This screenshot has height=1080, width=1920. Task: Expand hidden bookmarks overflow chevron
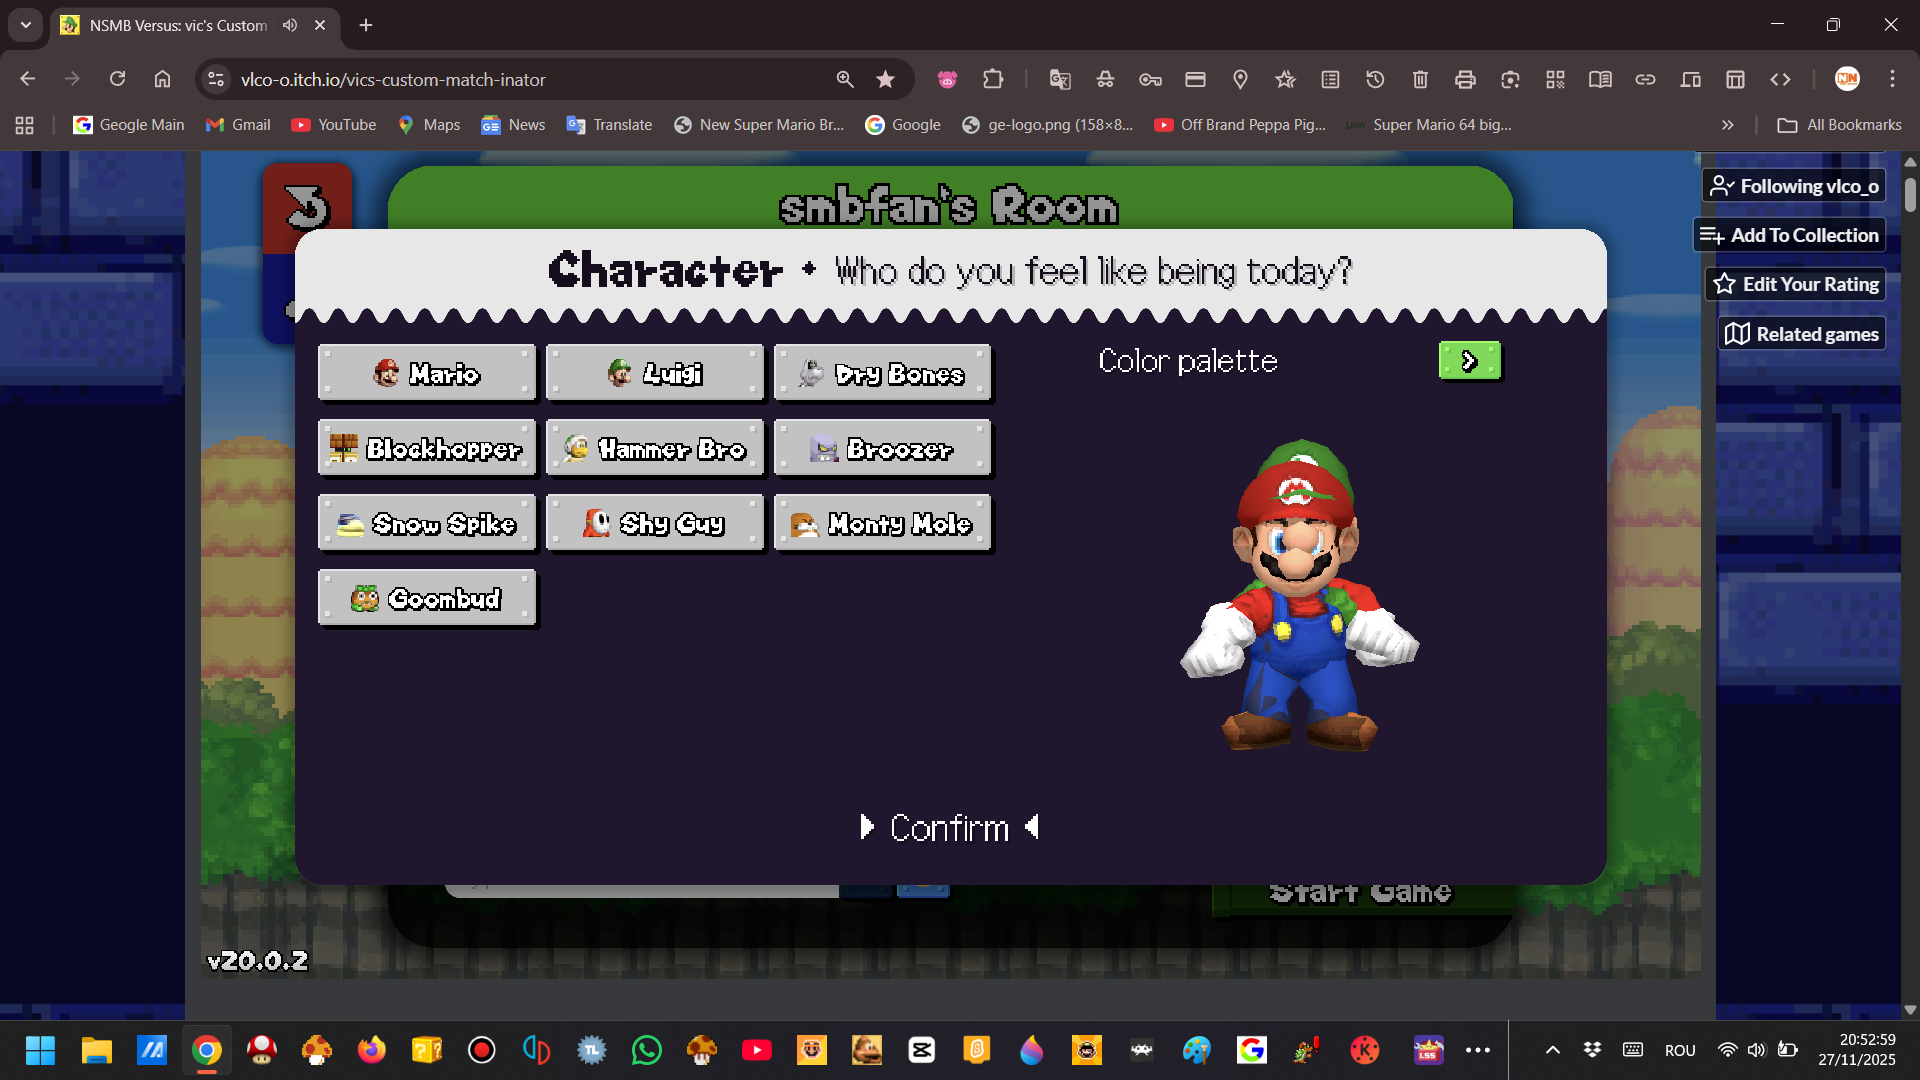pyautogui.click(x=1727, y=125)
